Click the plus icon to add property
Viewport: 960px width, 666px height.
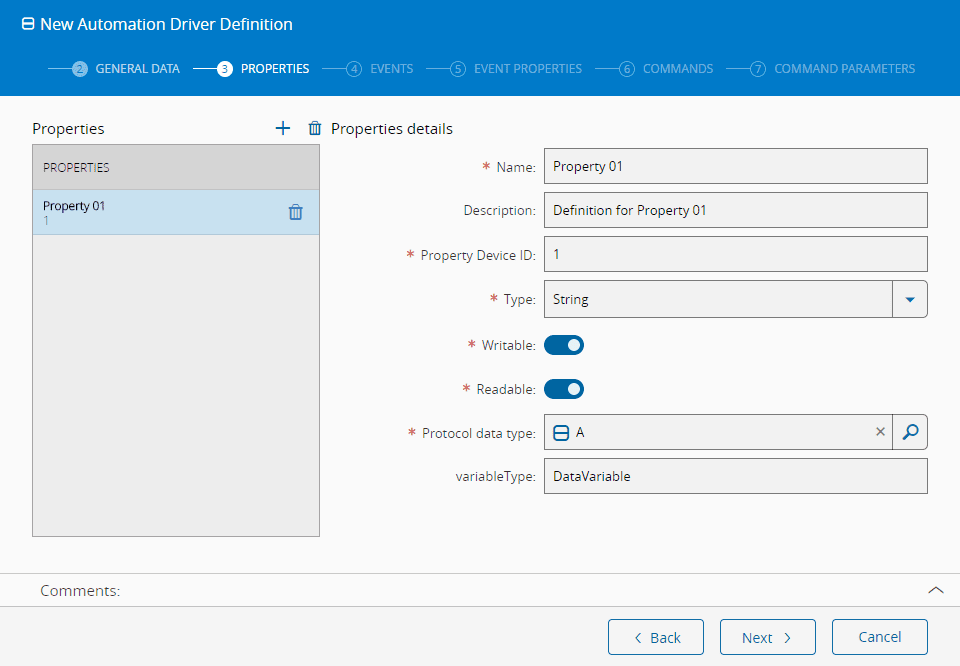[x=283, y=128]
